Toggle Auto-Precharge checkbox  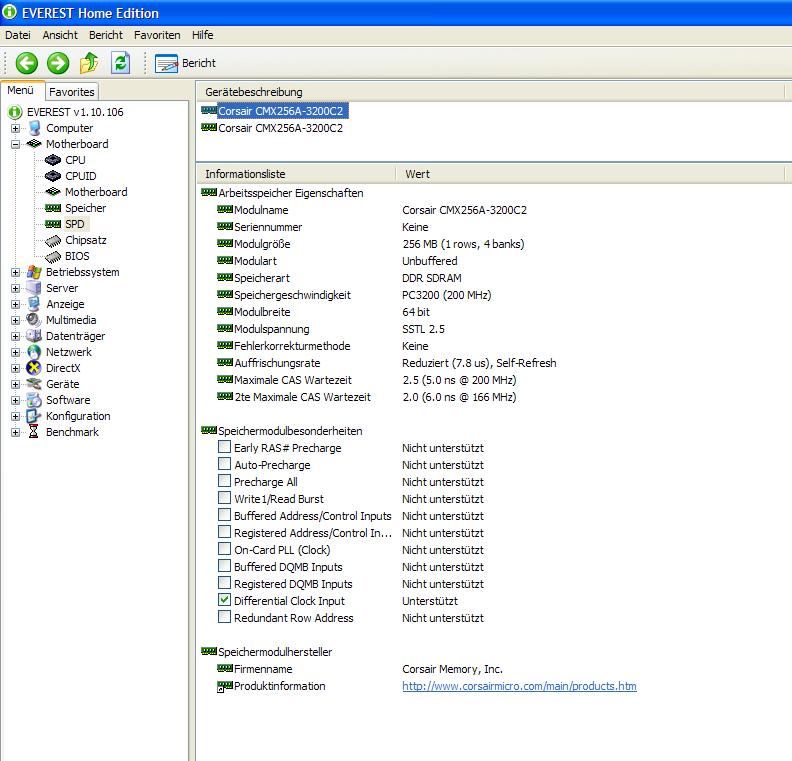224,464
